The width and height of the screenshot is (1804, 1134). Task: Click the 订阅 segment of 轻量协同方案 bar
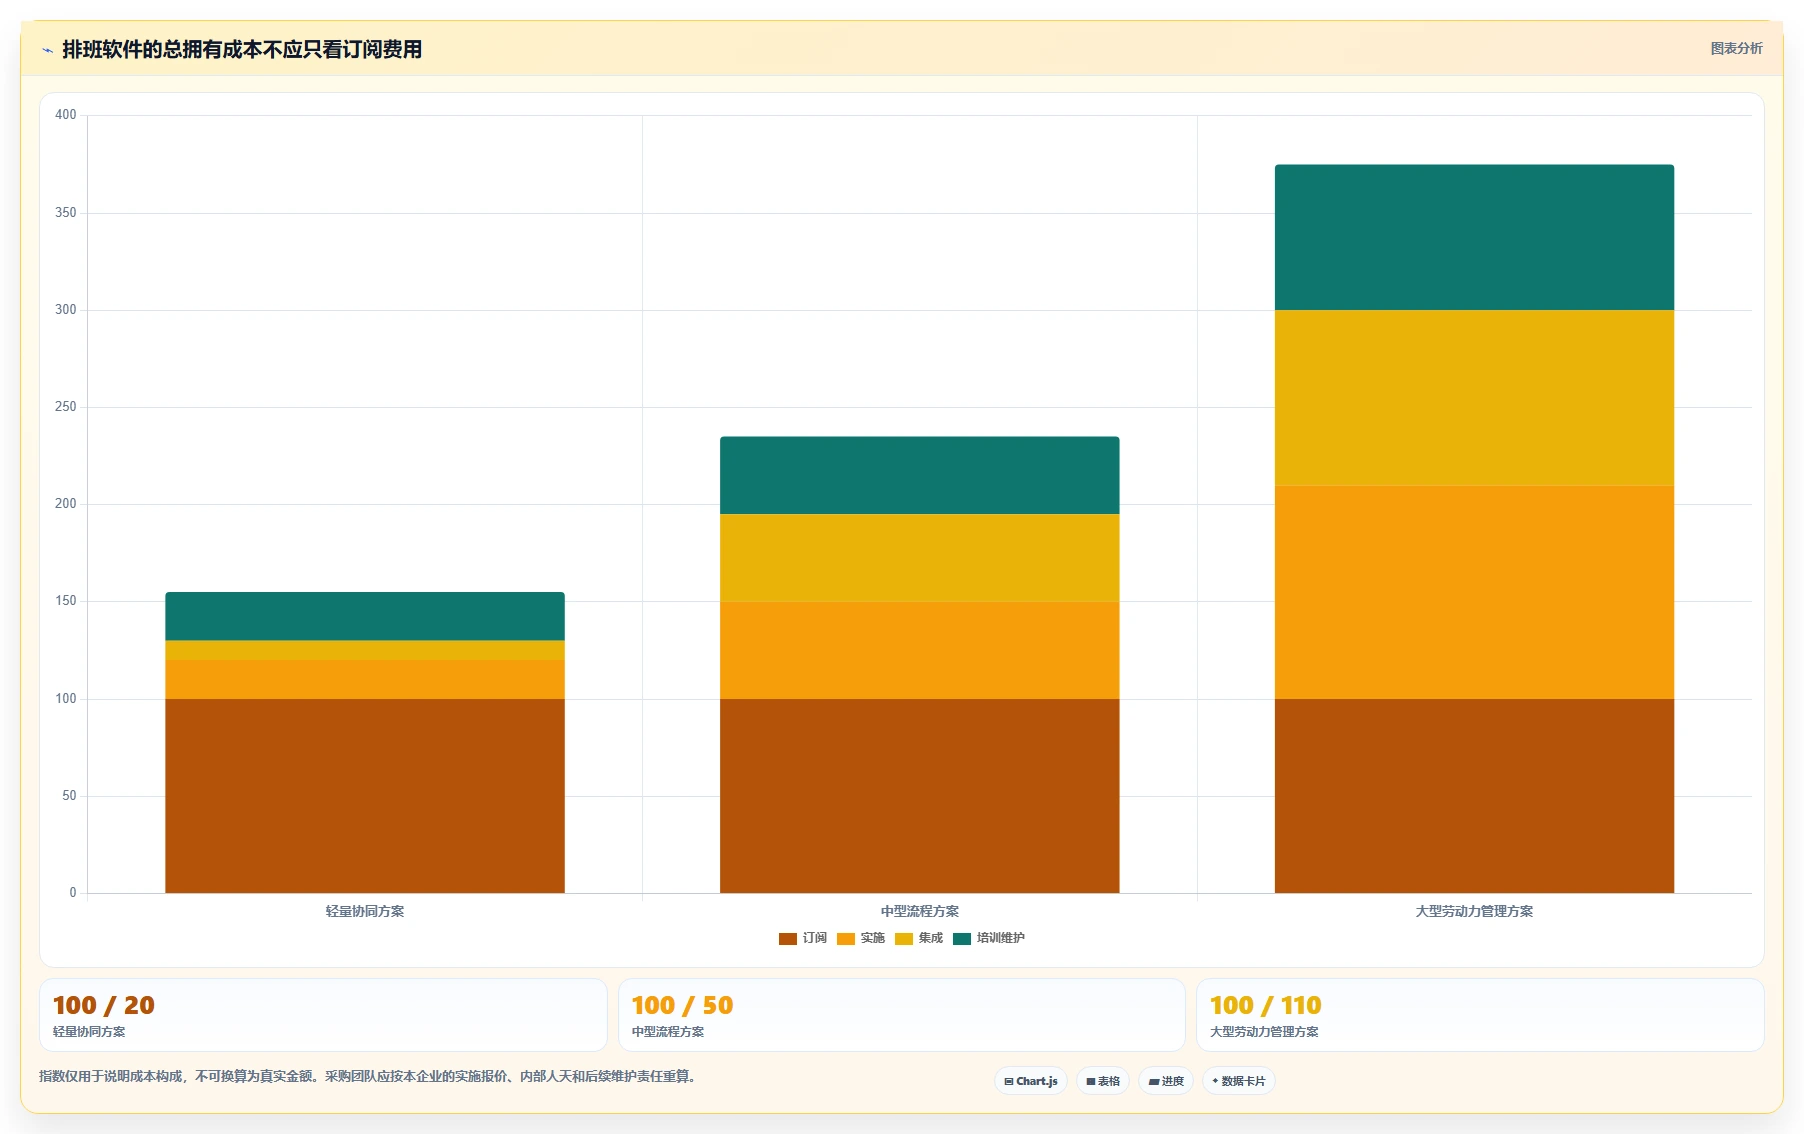(365, 796)
